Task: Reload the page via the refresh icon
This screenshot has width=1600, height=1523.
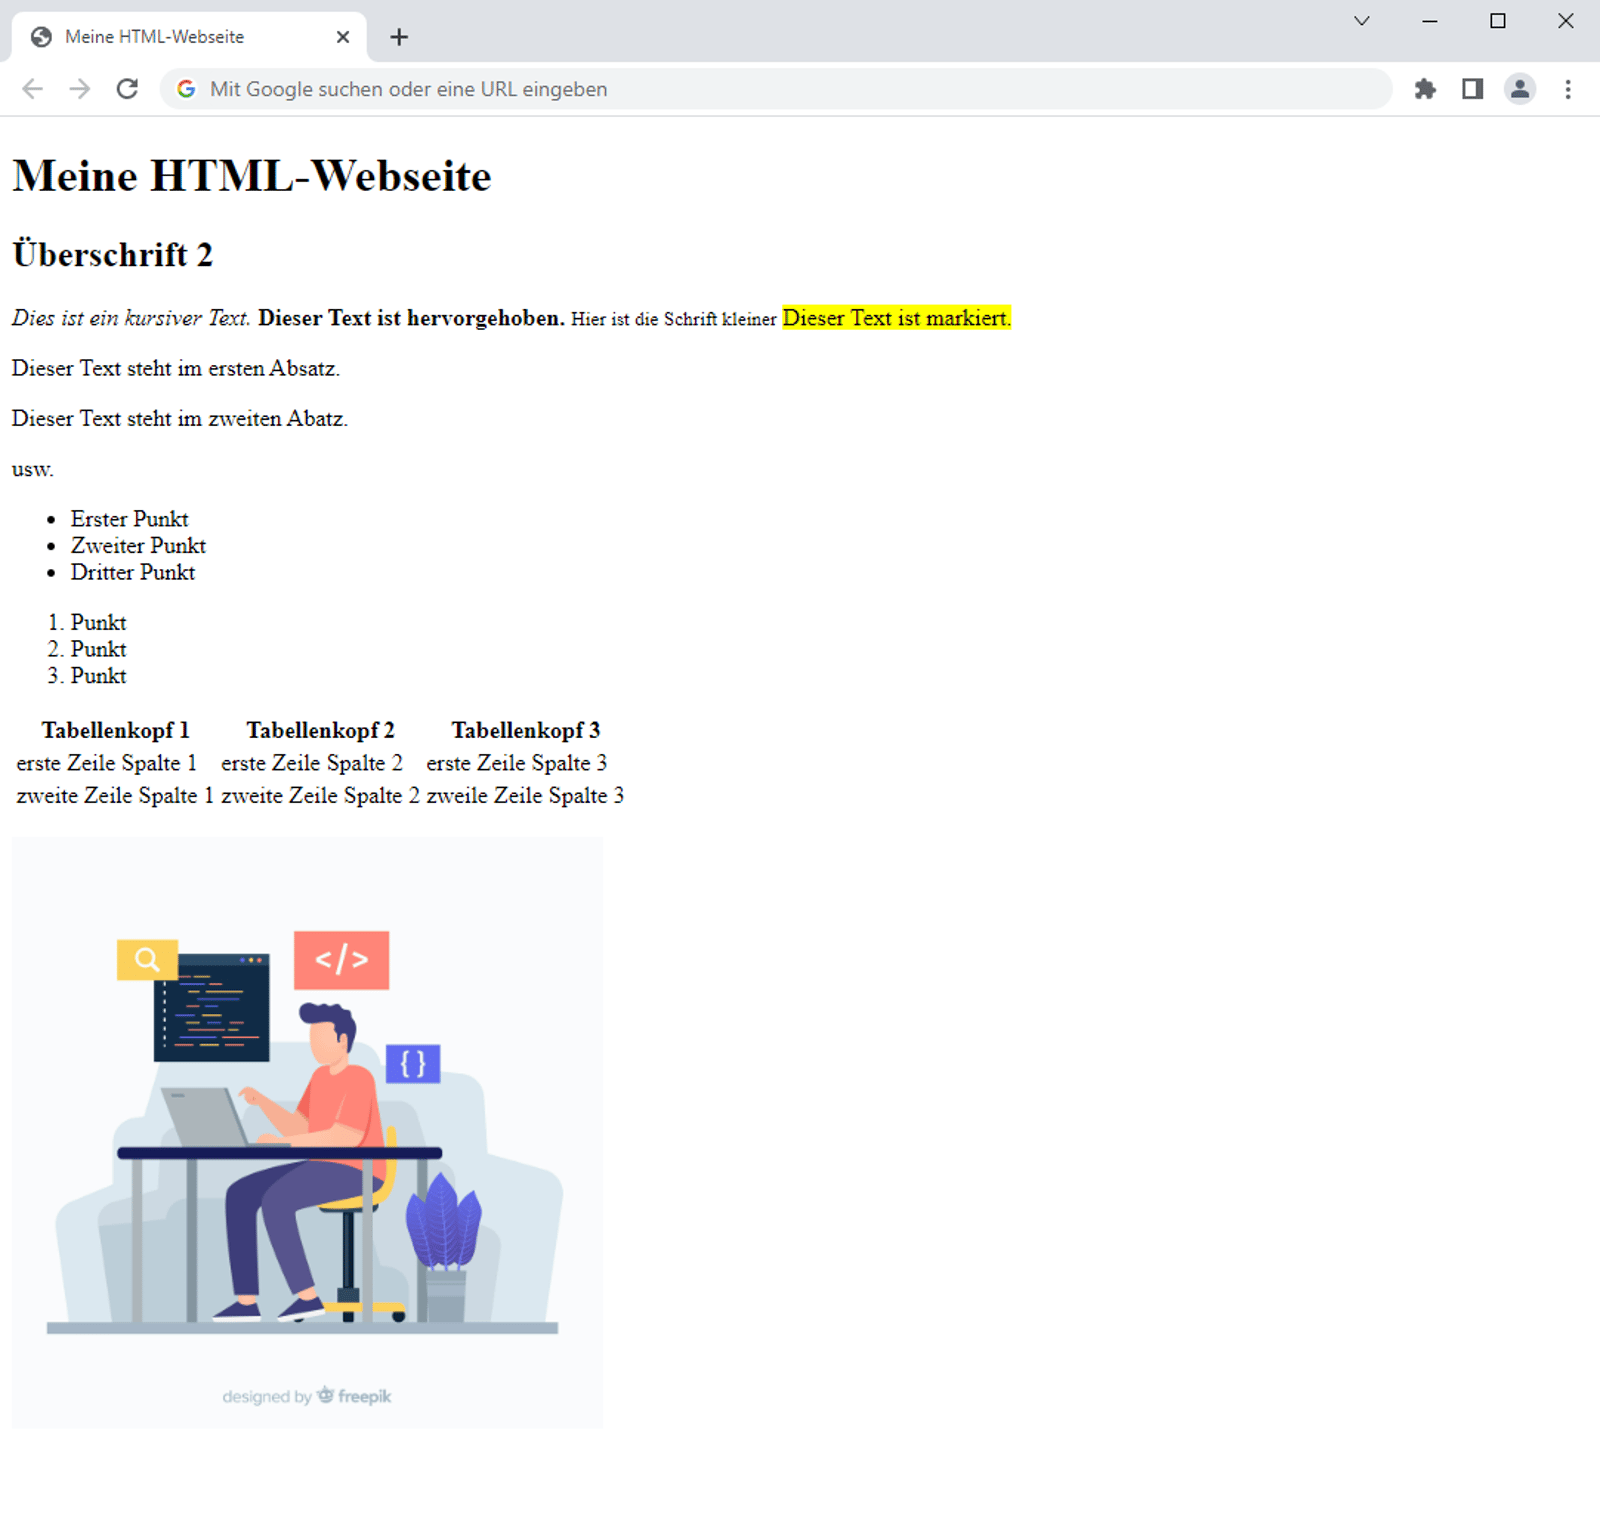Action: (128, 89)
